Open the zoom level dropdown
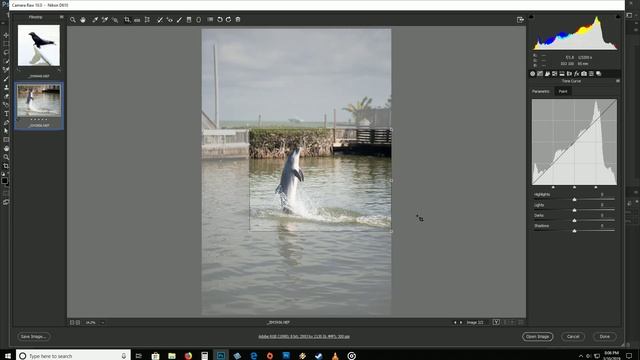Screen dimensions: 640x360 (x=102, y=322)
